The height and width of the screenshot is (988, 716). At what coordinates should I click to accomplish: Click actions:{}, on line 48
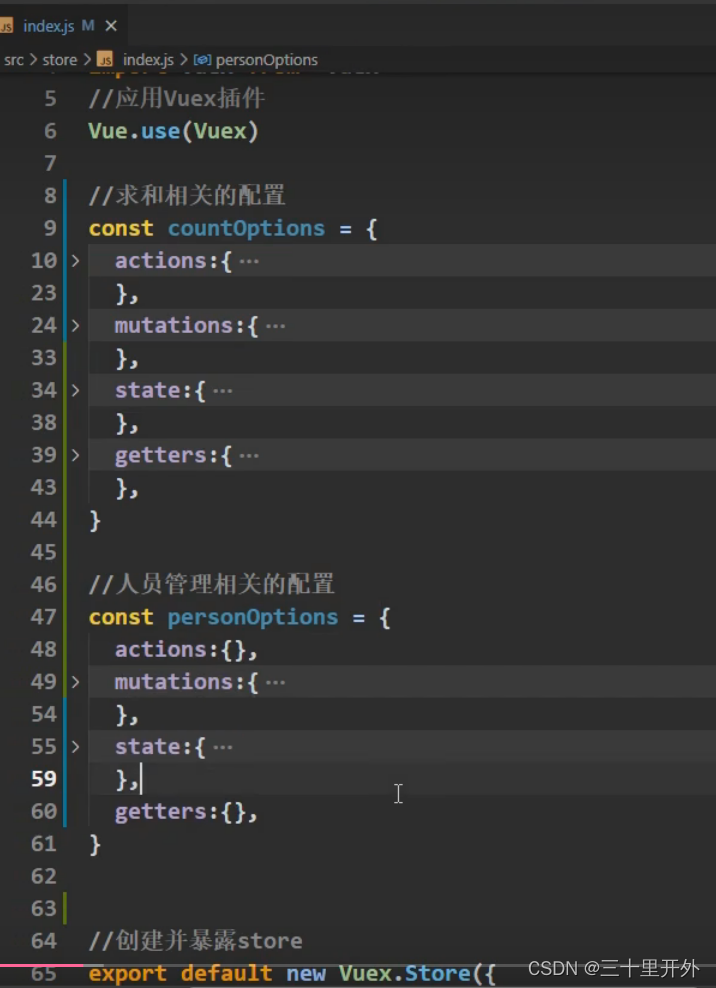tap(186, 650)
